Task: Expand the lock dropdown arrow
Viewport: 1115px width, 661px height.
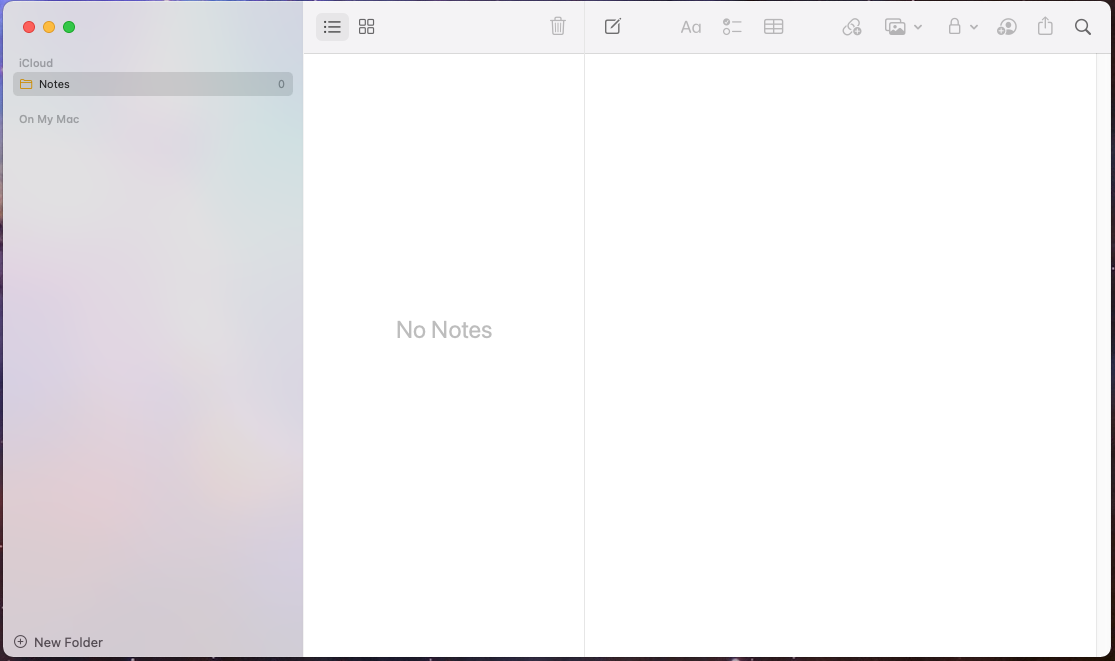Action: [x=974, y=27]
